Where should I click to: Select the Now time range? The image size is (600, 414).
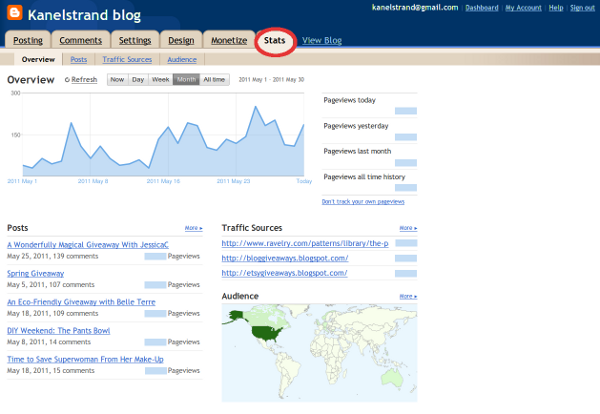(117, 80)
